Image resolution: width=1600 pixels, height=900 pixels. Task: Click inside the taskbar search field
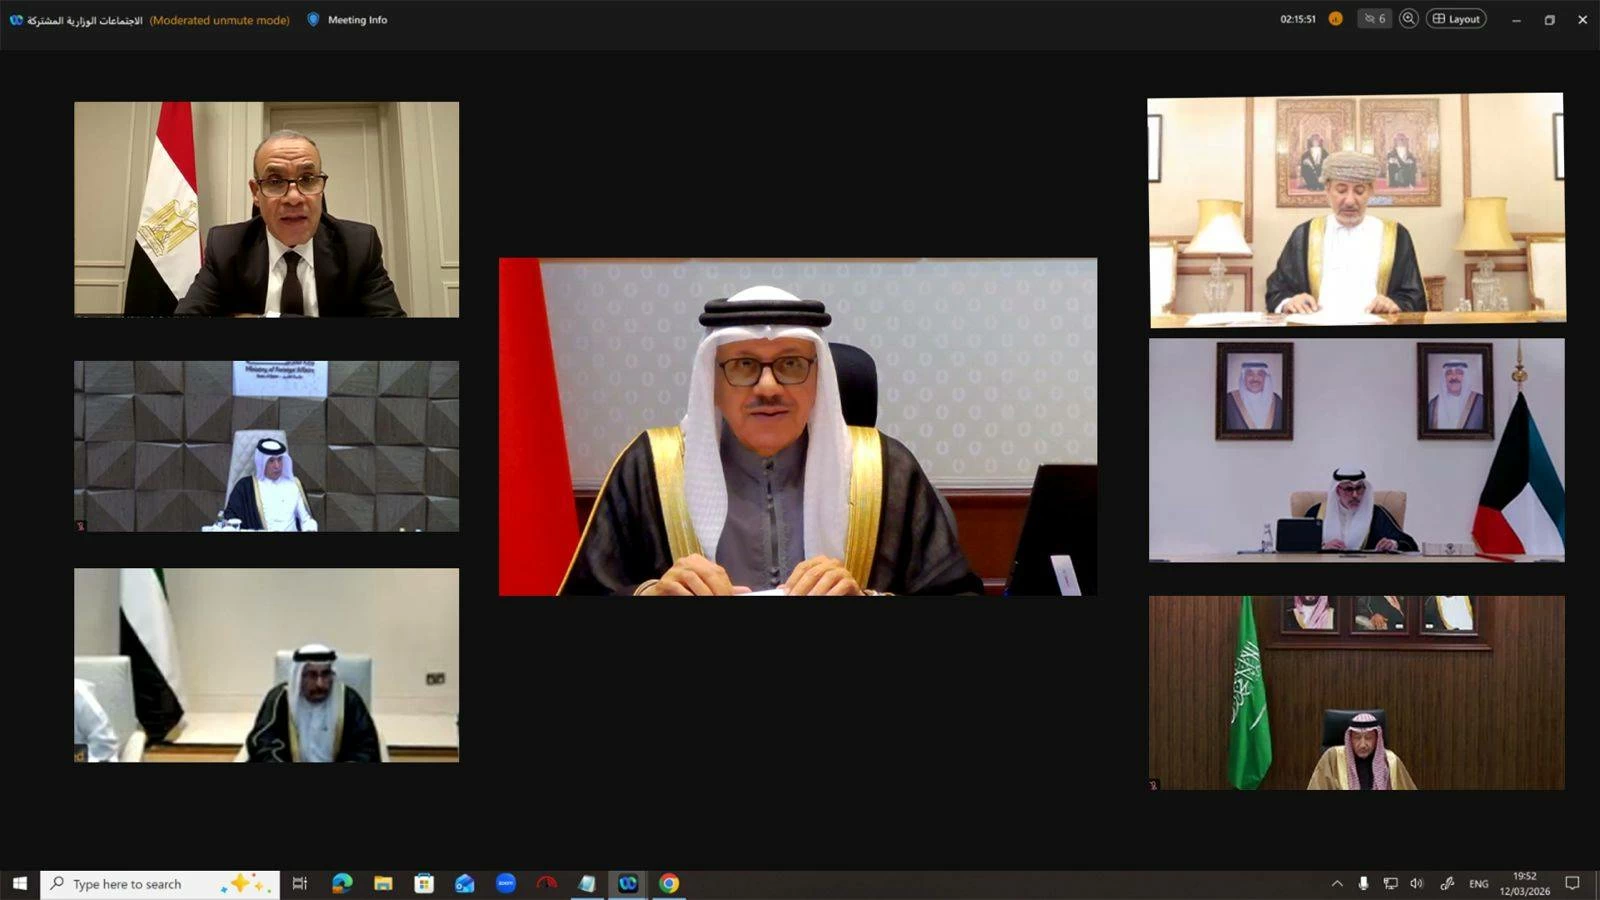[160, 883]
